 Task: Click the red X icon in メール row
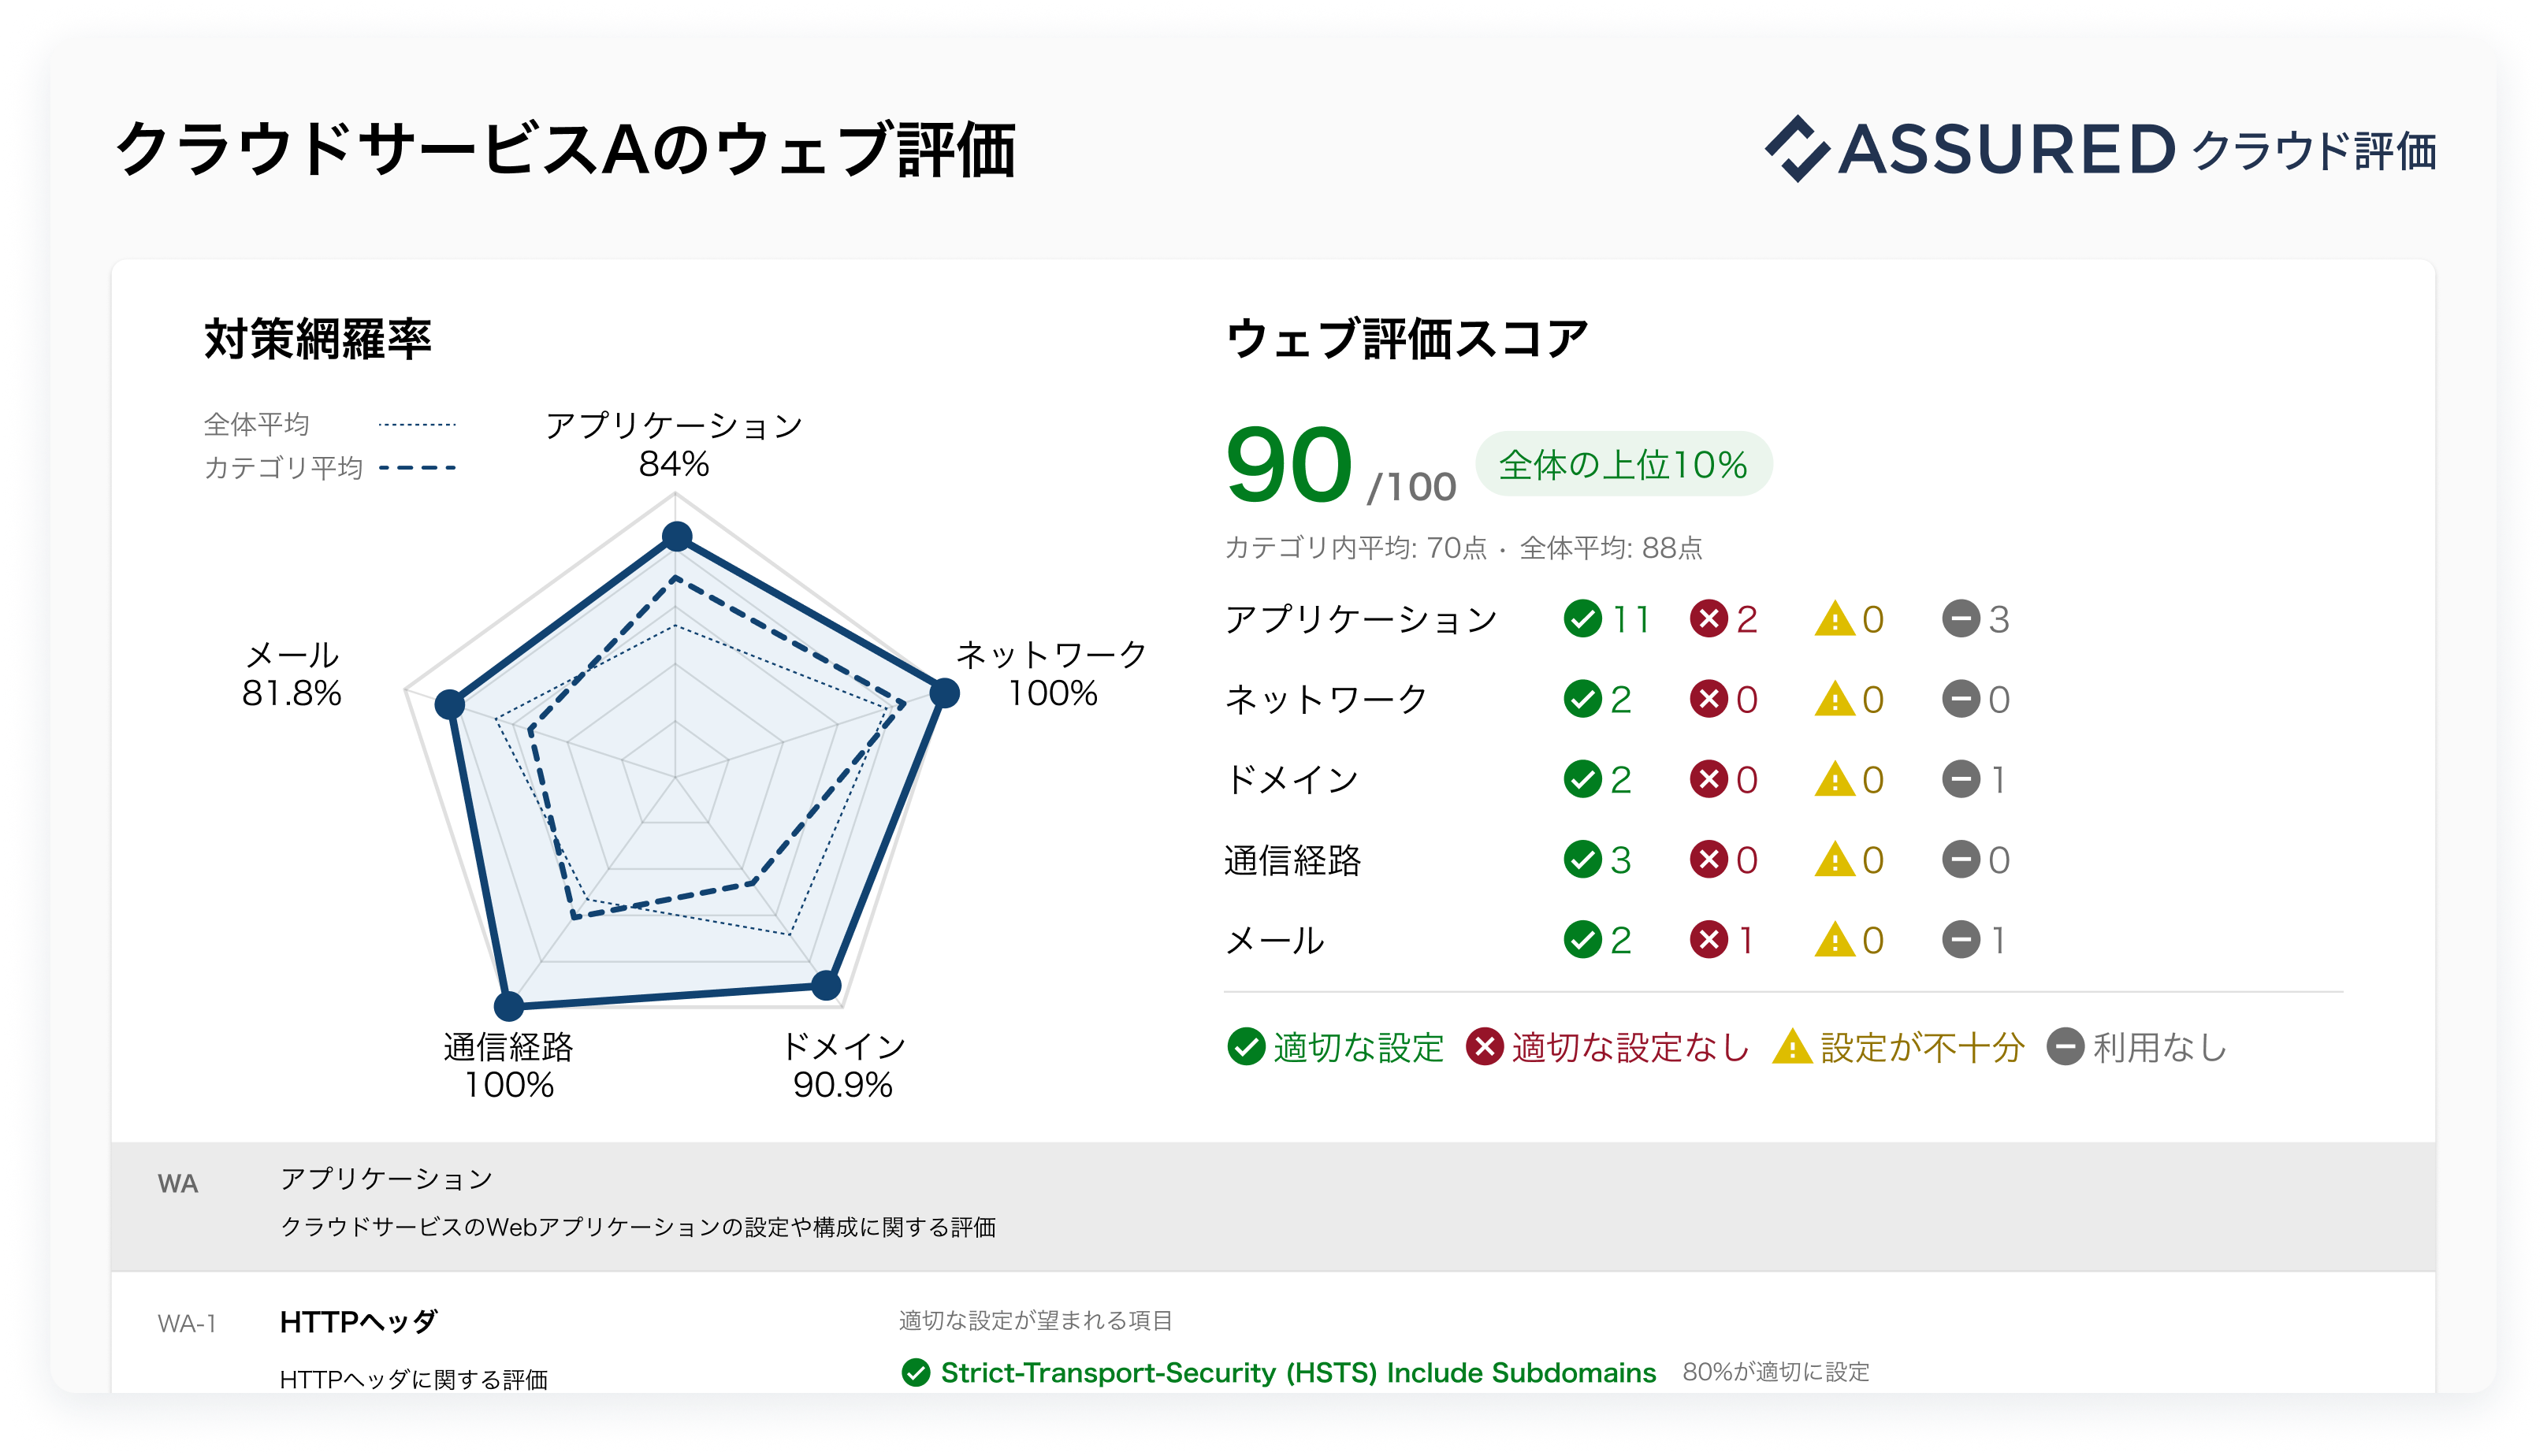coord(1709,940)
